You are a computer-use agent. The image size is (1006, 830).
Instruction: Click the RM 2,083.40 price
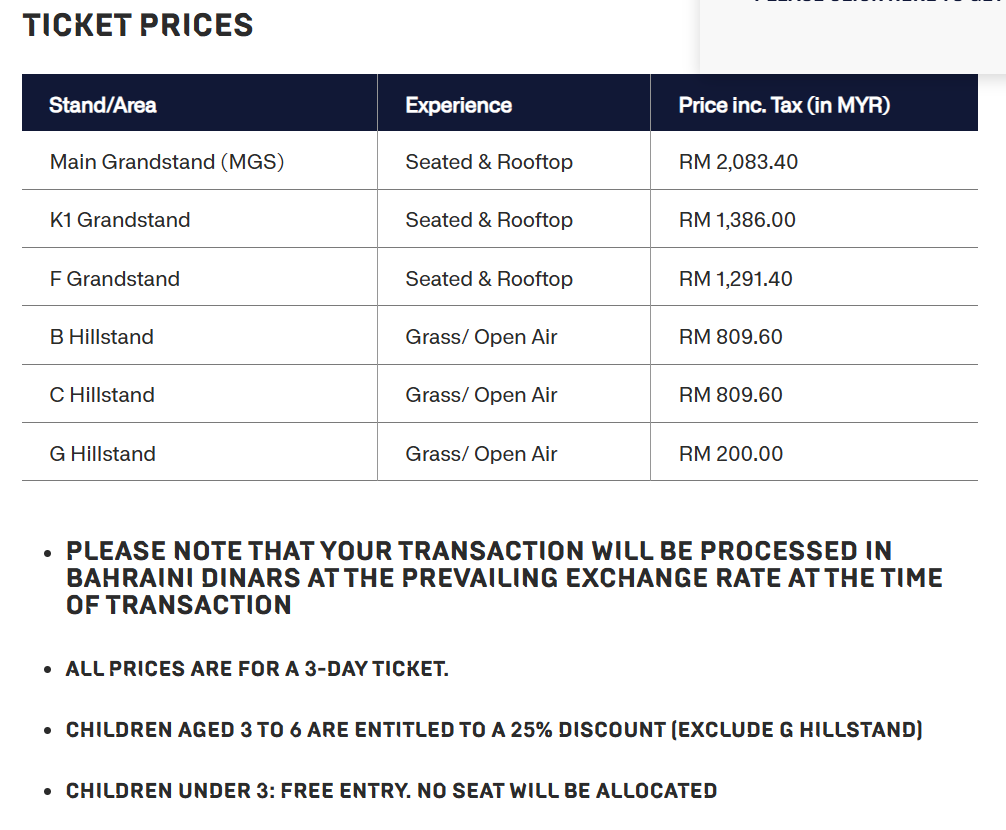click(738, 162)
